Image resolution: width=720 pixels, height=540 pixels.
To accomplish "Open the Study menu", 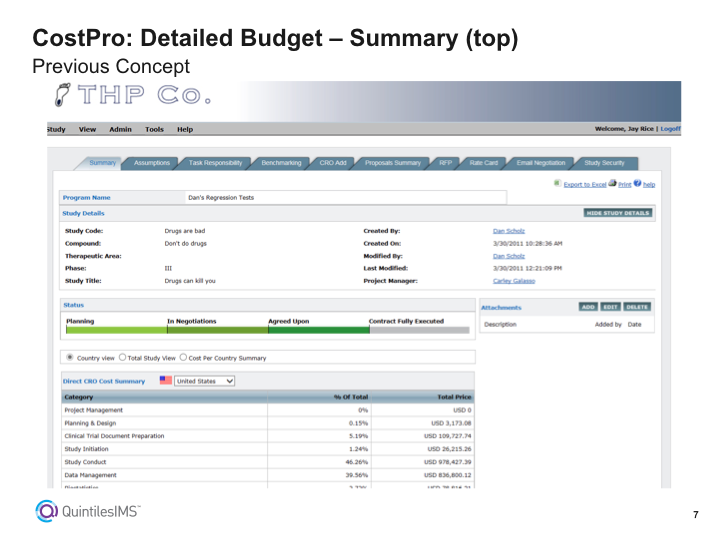I will coord(56,129).
